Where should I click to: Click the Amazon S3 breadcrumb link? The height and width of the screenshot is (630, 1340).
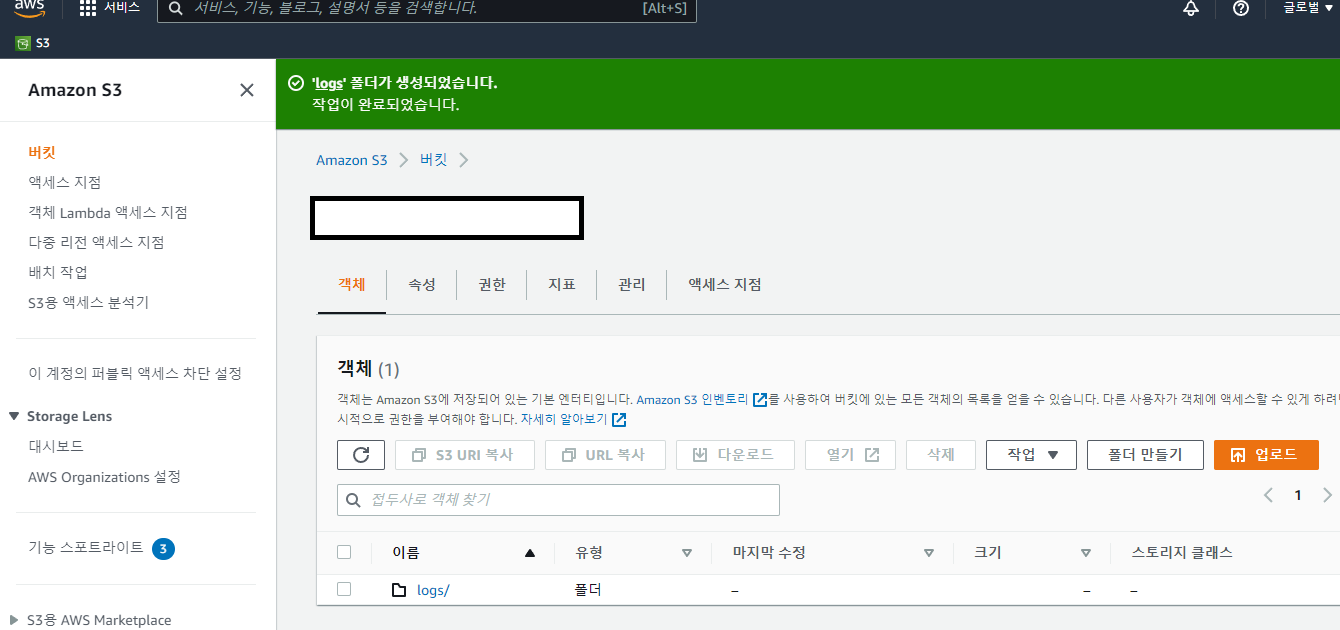click(352, 160)
